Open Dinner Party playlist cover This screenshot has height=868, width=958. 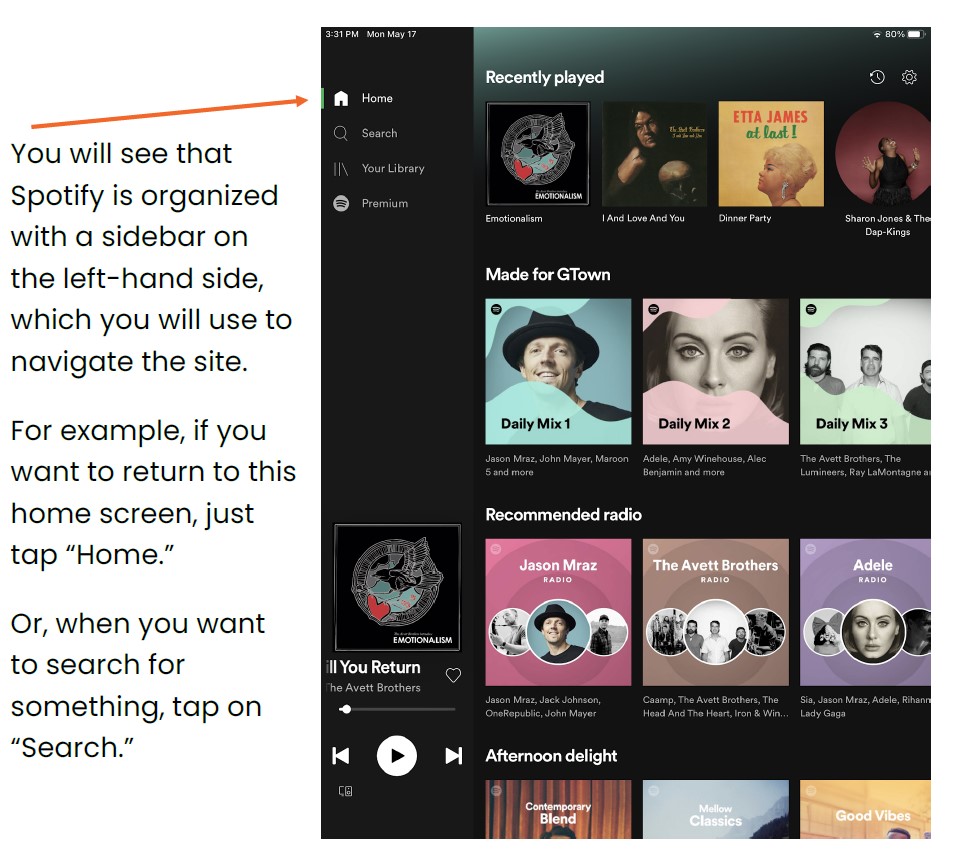point(771,154)
